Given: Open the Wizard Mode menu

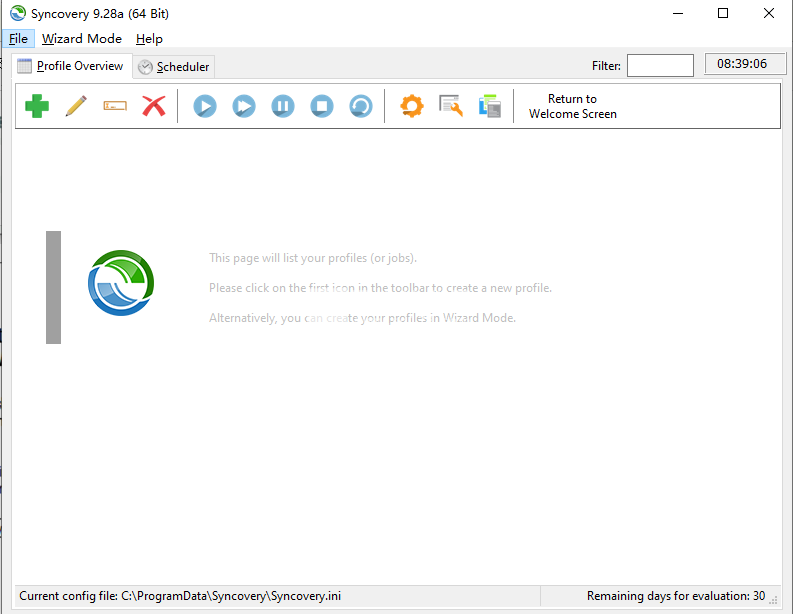Looking at the screenshot, I should [x=81, y=39].
